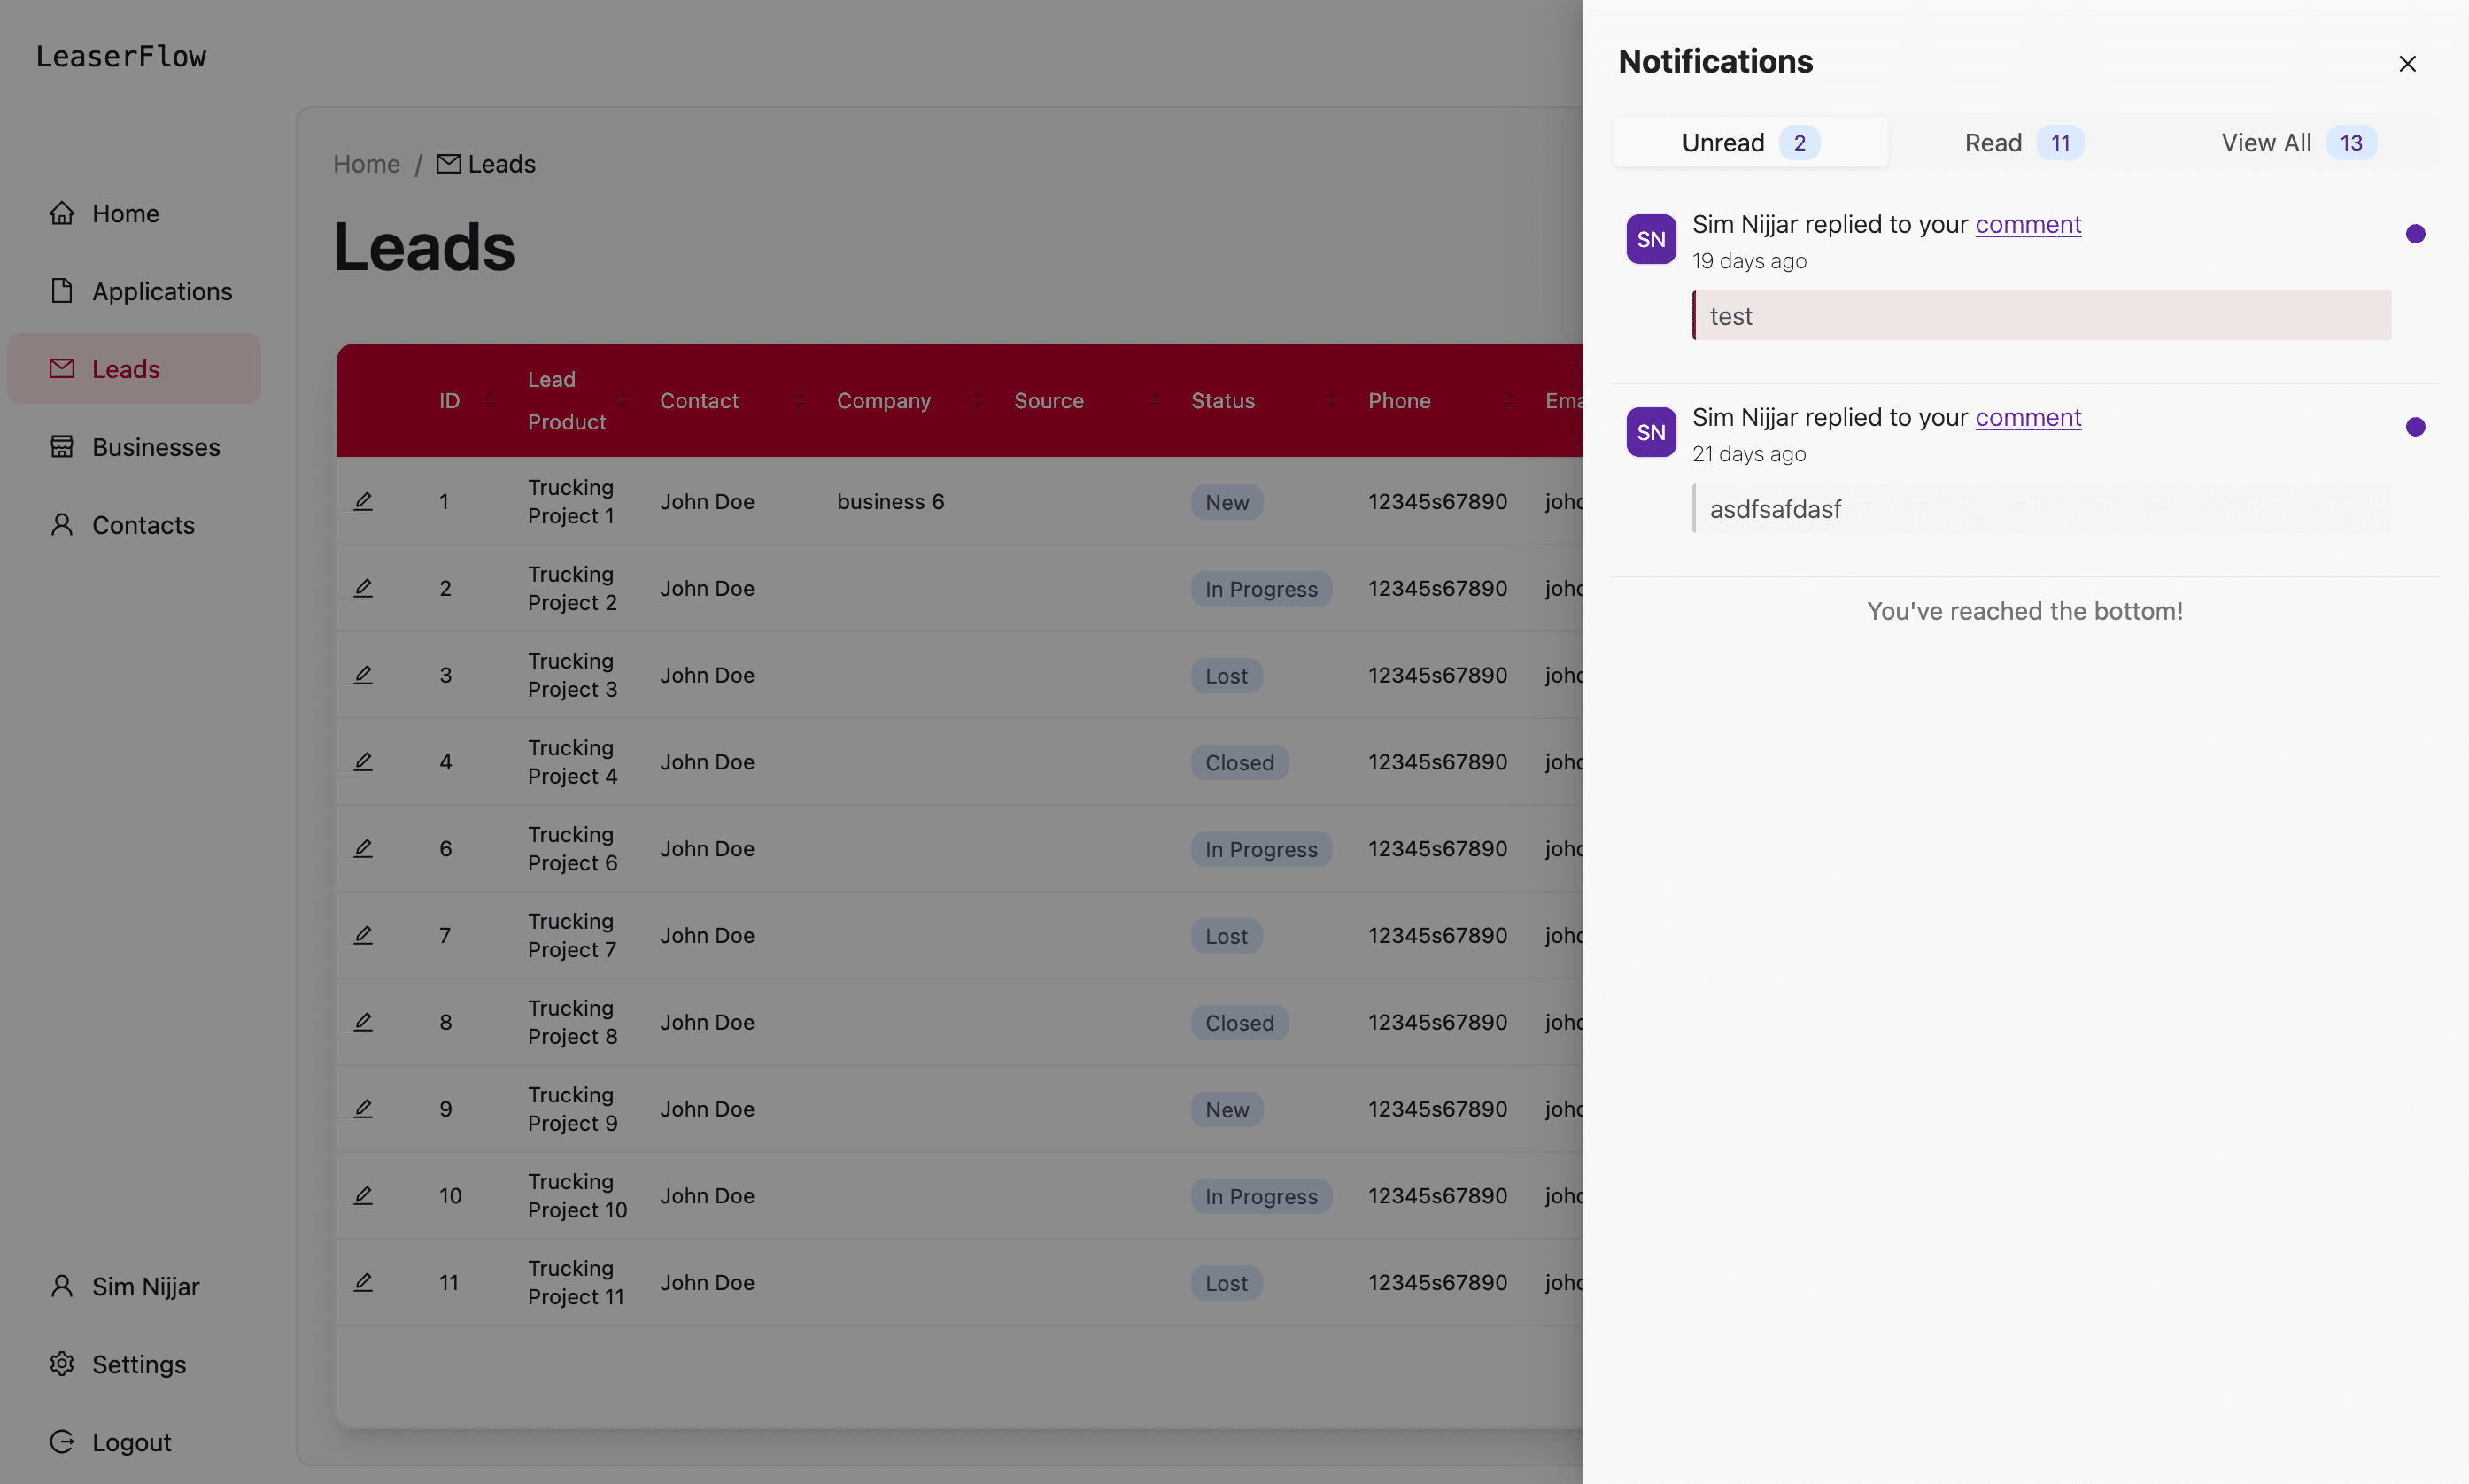Click the user icon beside Sim Nijjar
The width and height of the screenshot is (2469, 1484).
62,1285
